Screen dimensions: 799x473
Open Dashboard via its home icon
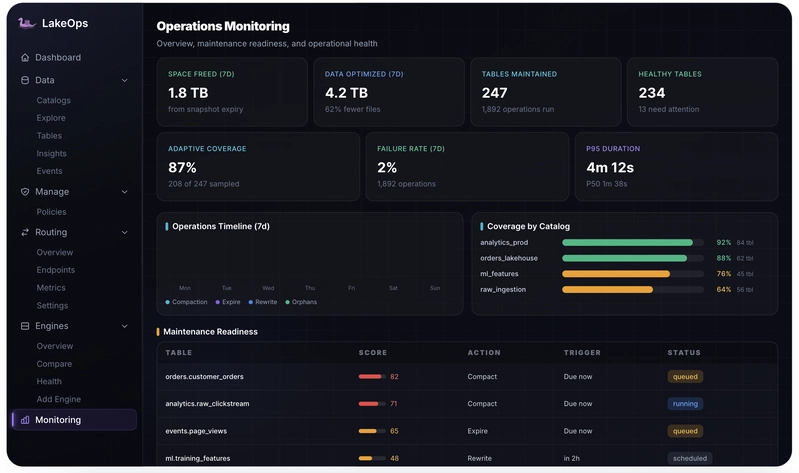[25, 58]
